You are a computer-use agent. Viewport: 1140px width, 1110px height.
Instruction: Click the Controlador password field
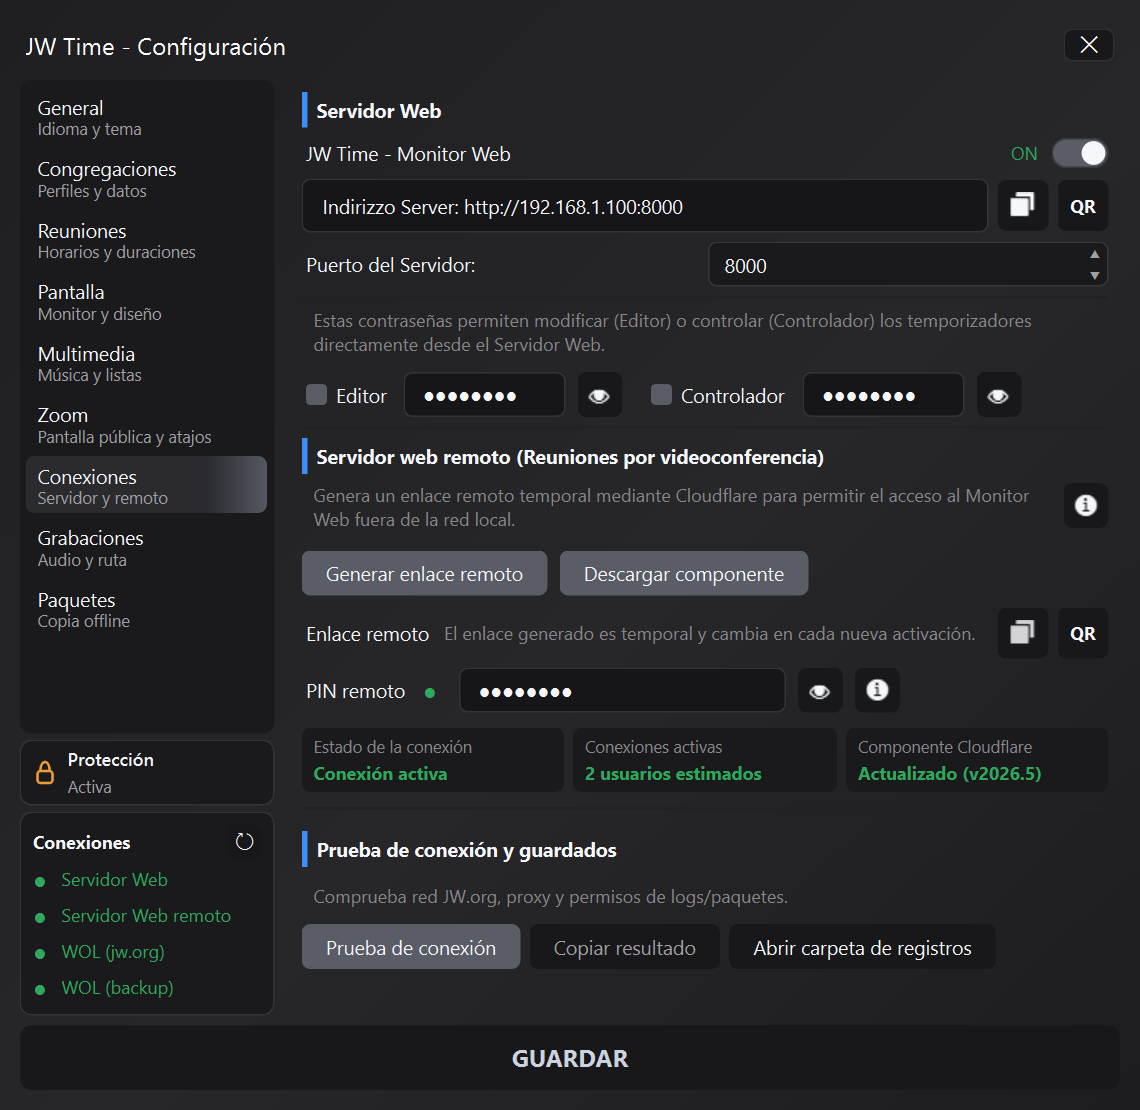point(883,395)
